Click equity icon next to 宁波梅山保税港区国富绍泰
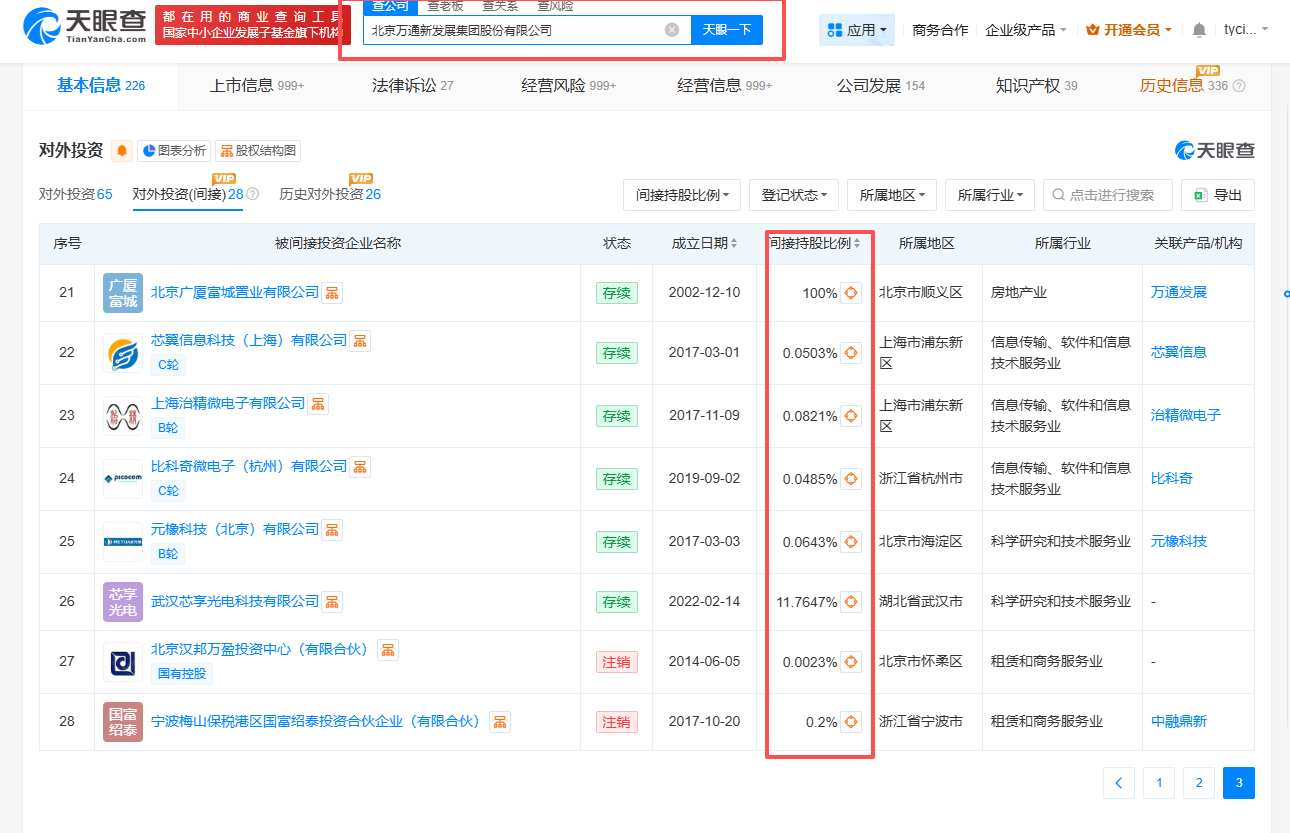 tap(500, 722)
